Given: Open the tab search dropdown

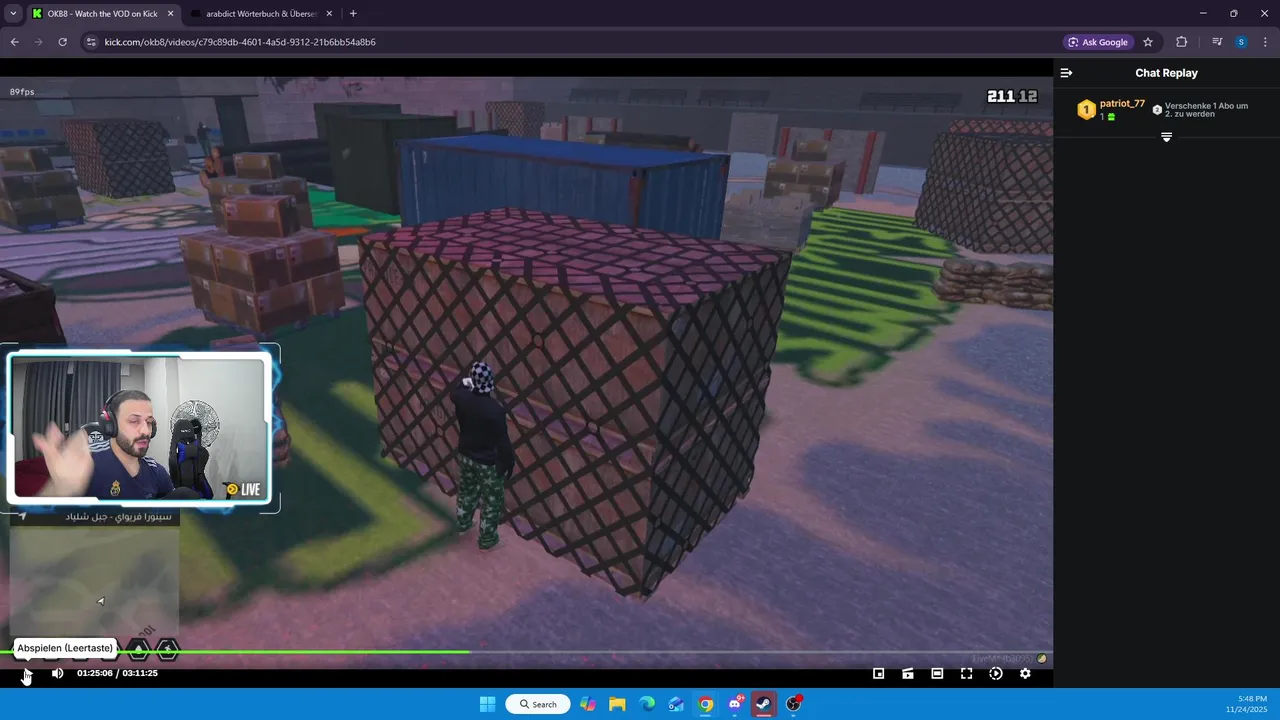Looking at the screenshot, I should pos(13,14).
